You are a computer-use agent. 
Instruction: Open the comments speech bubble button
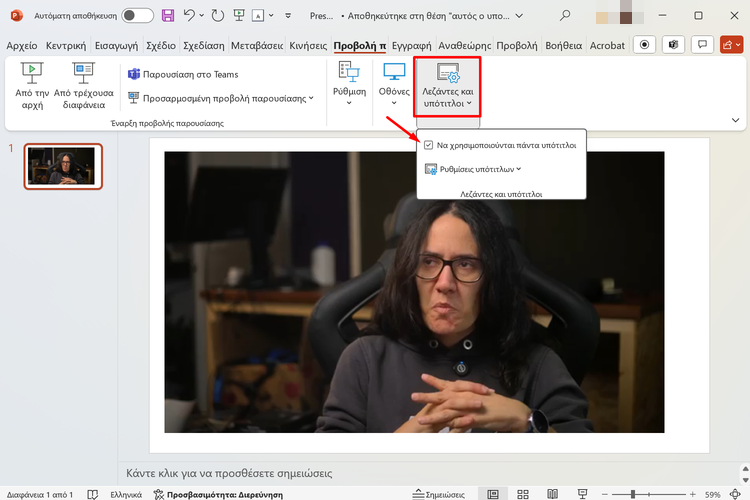click(702, 45)
